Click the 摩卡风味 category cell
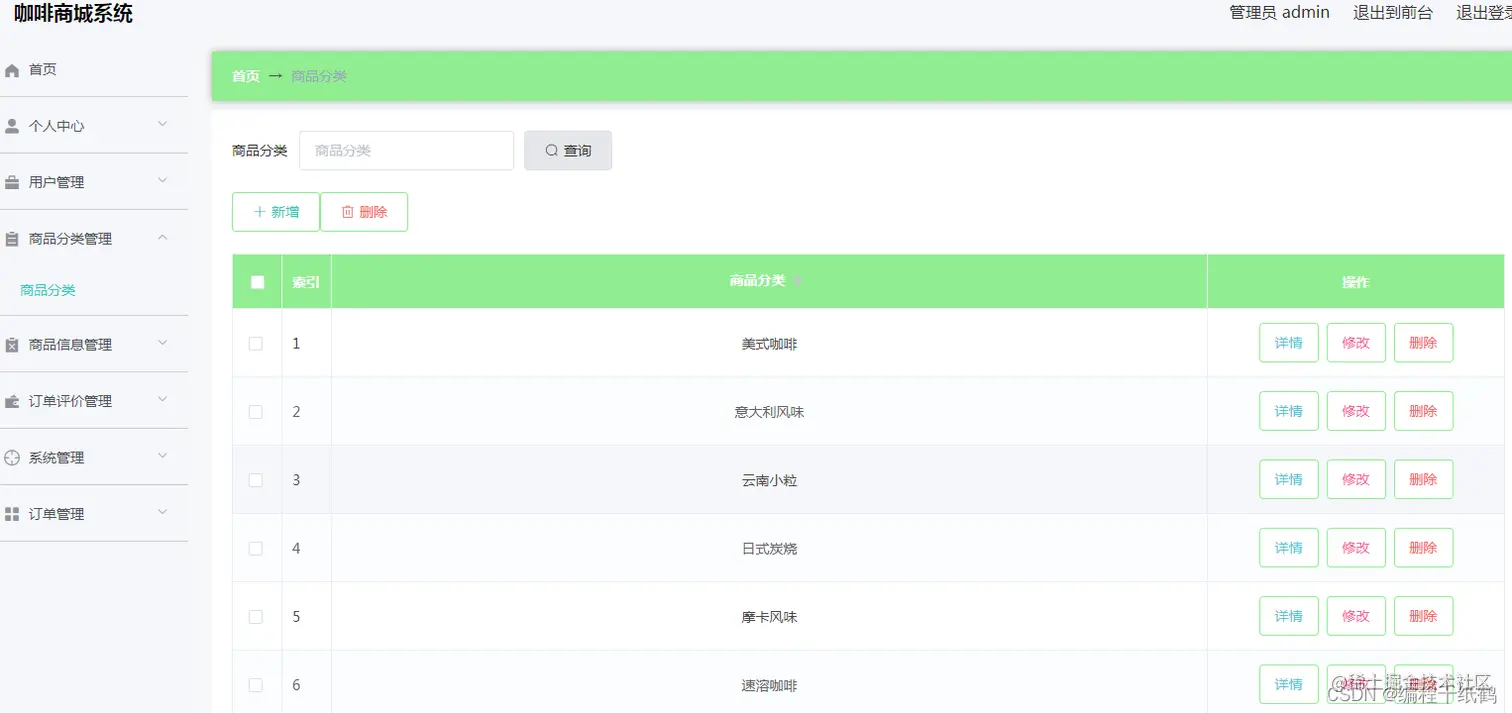The height and width of the screenshot is (713, 1512). pyautogui.click(x=769, y=617)
